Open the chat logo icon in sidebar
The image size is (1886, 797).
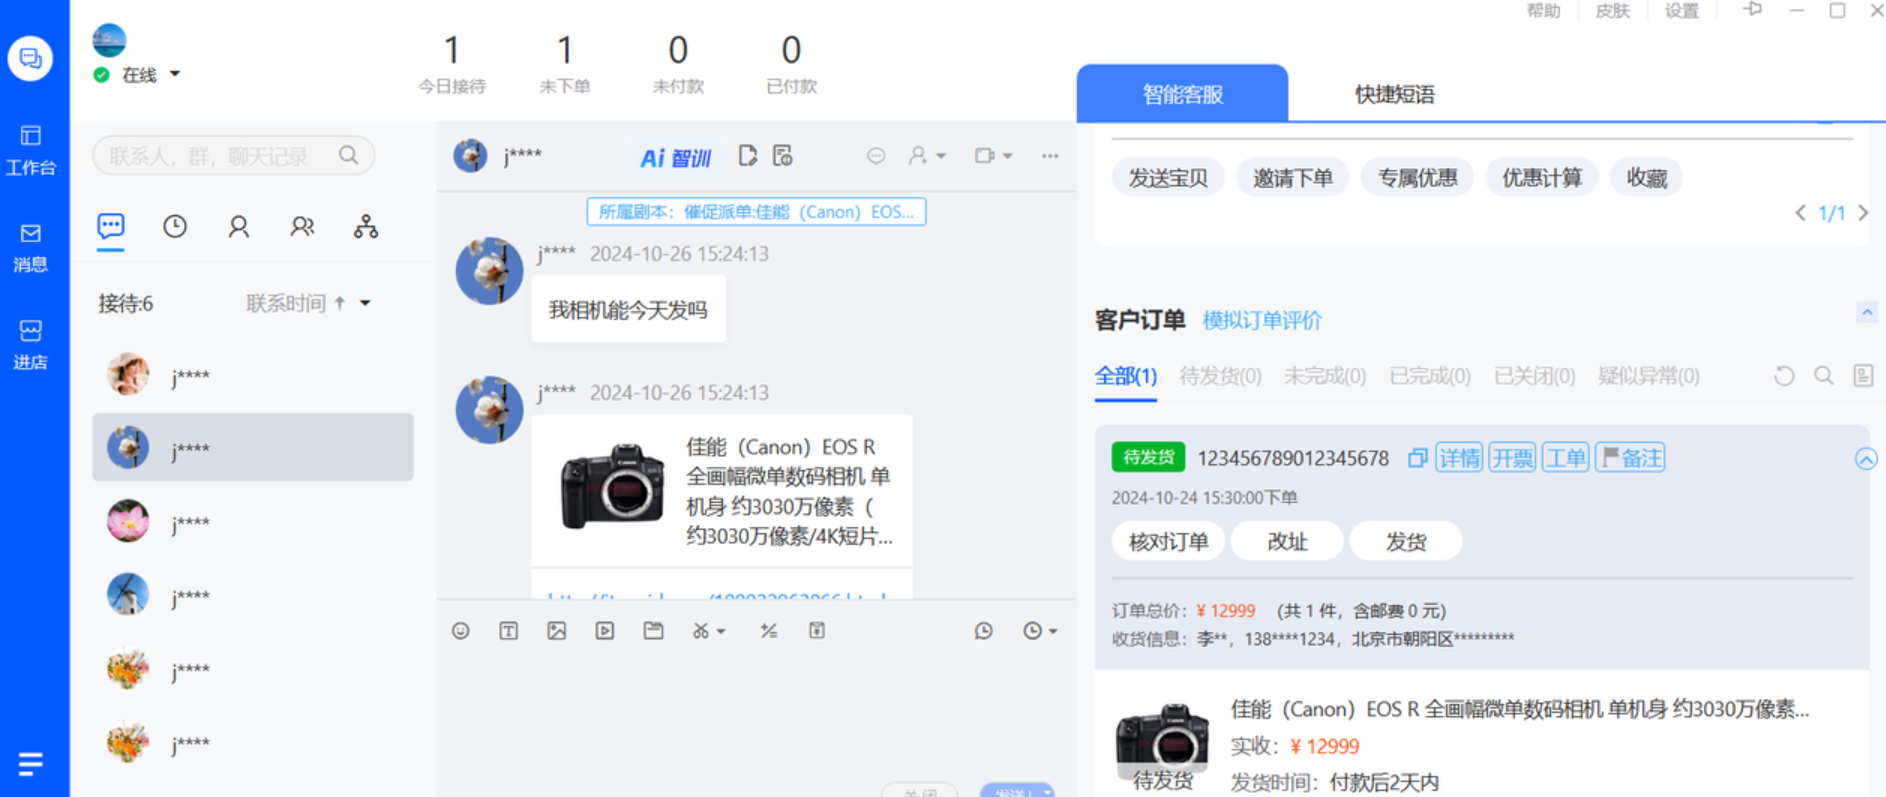[30, 58]
